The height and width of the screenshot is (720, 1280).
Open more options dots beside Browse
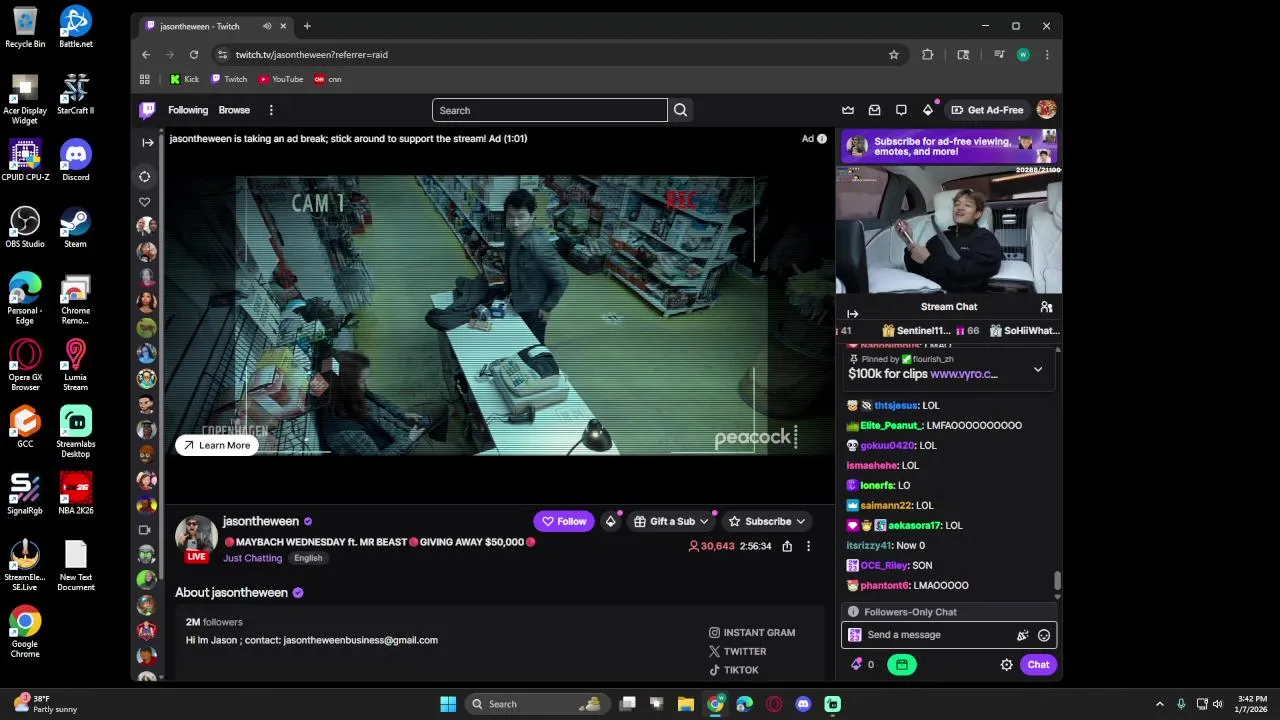click(x=271, y=110)
